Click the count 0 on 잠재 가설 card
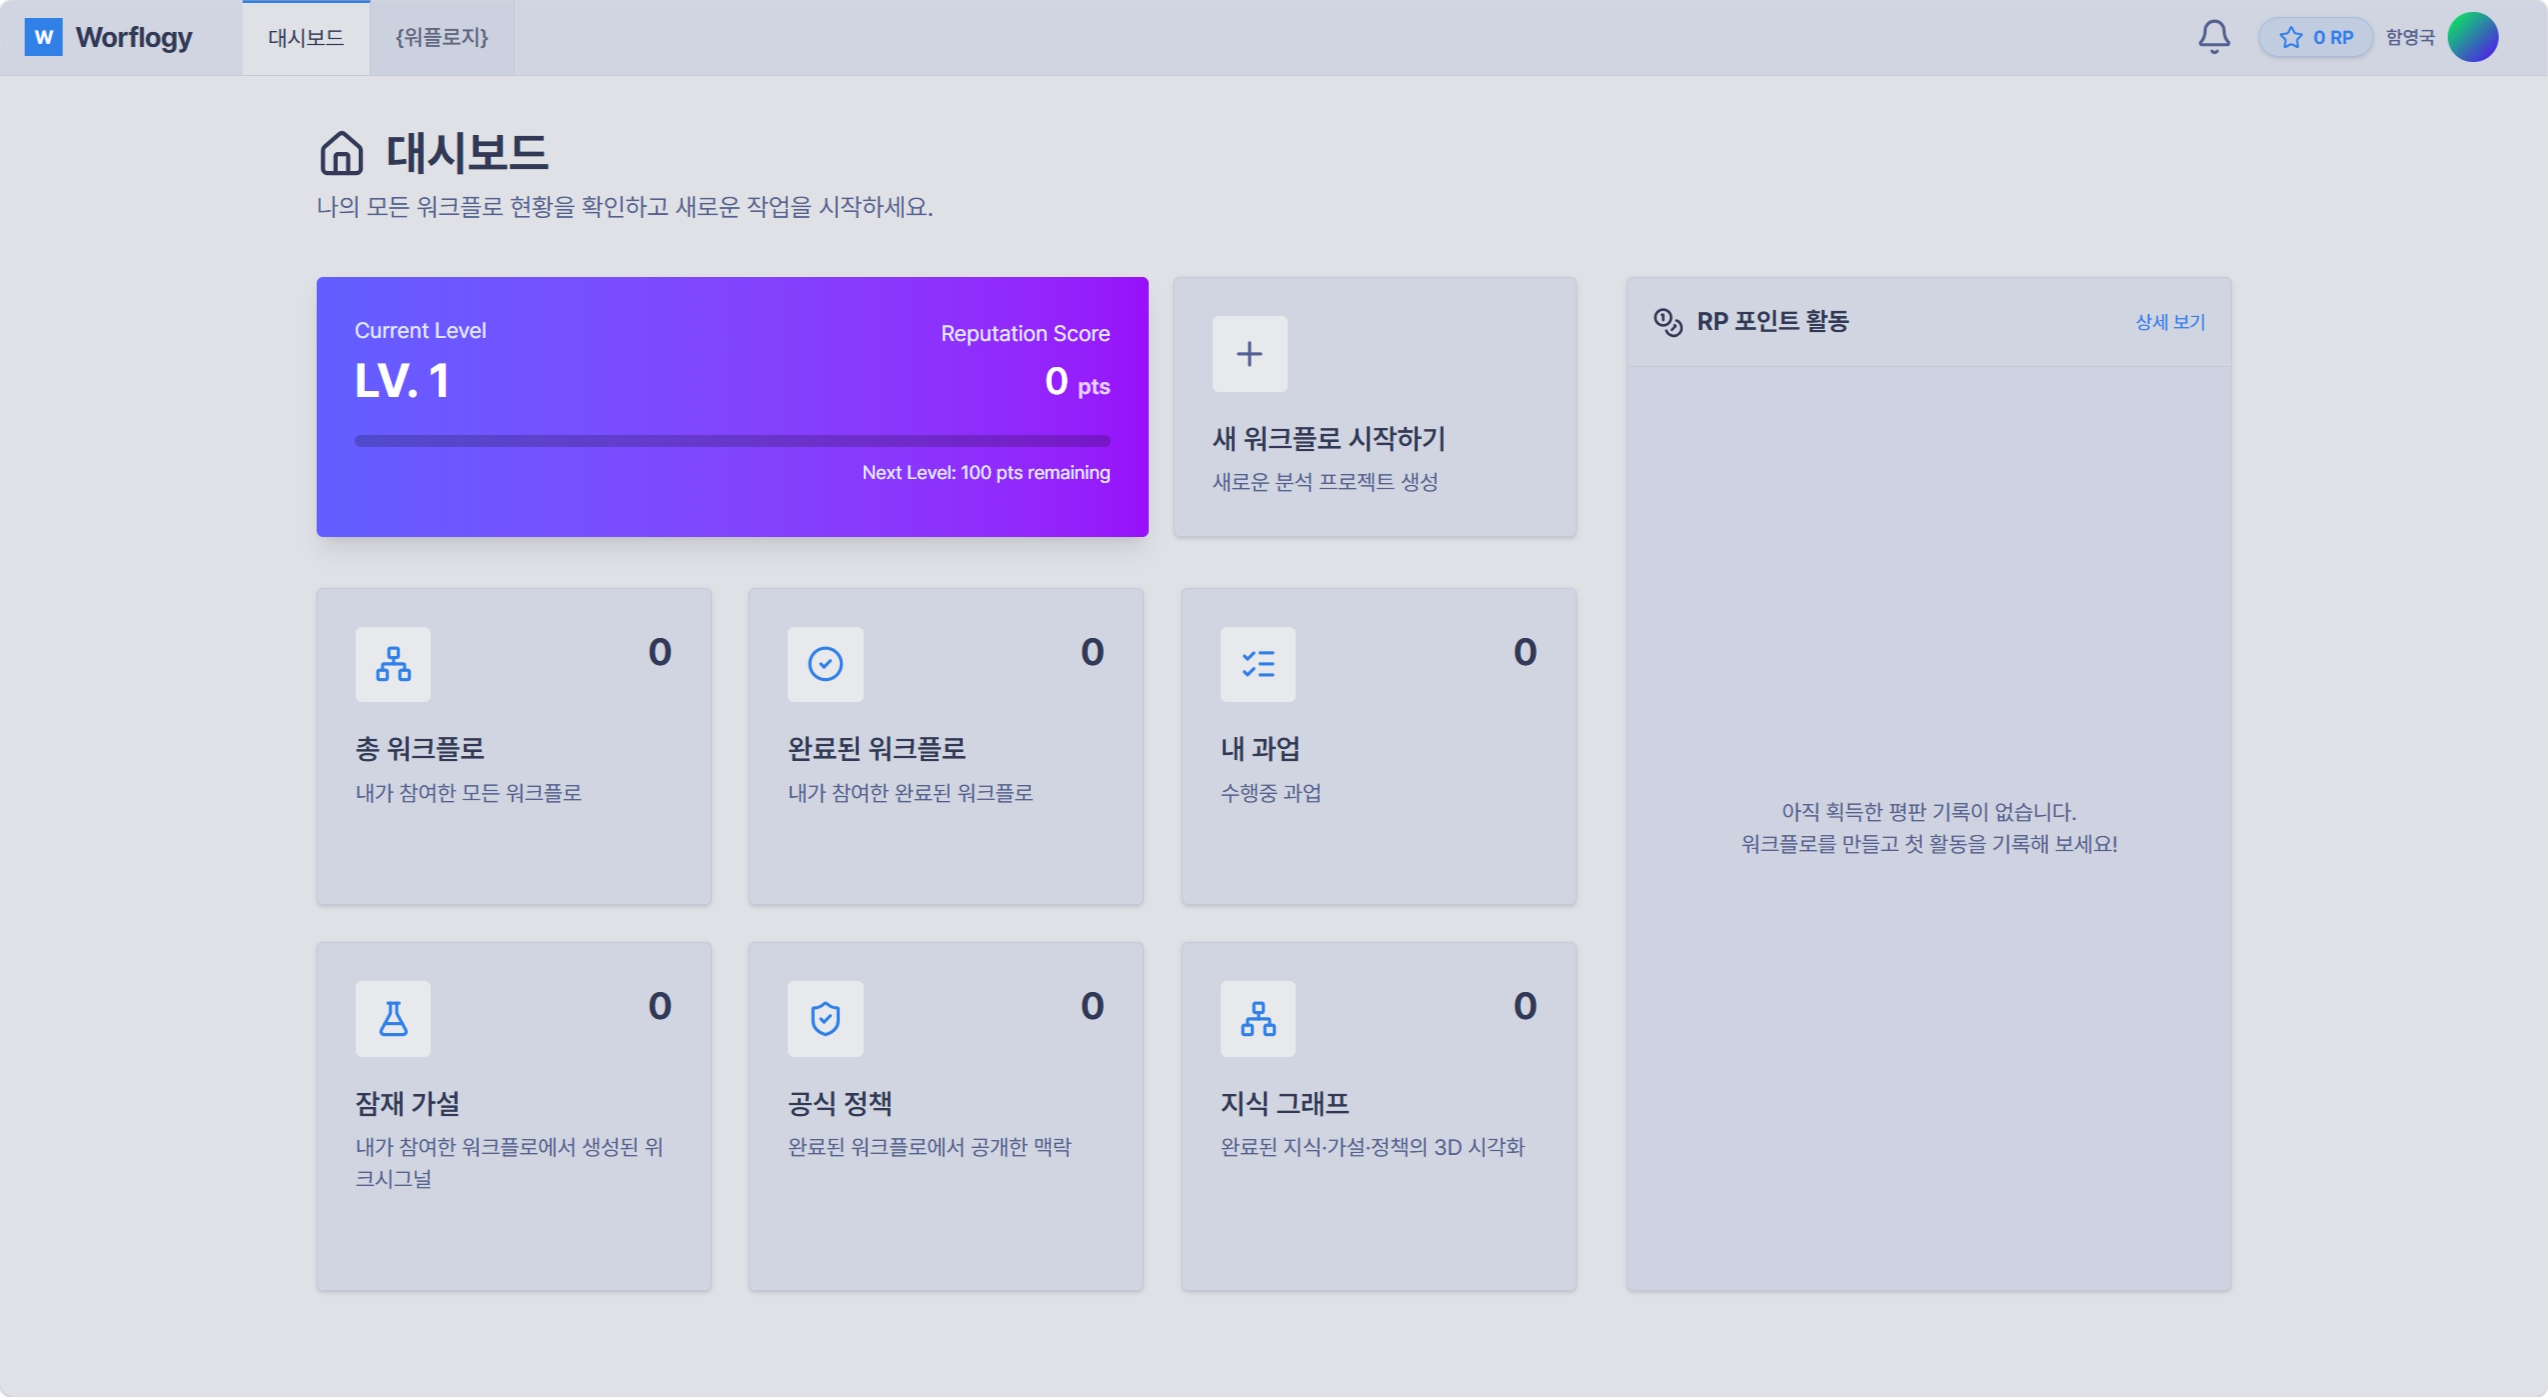2548x1397 pixels. click(660, 1006)
